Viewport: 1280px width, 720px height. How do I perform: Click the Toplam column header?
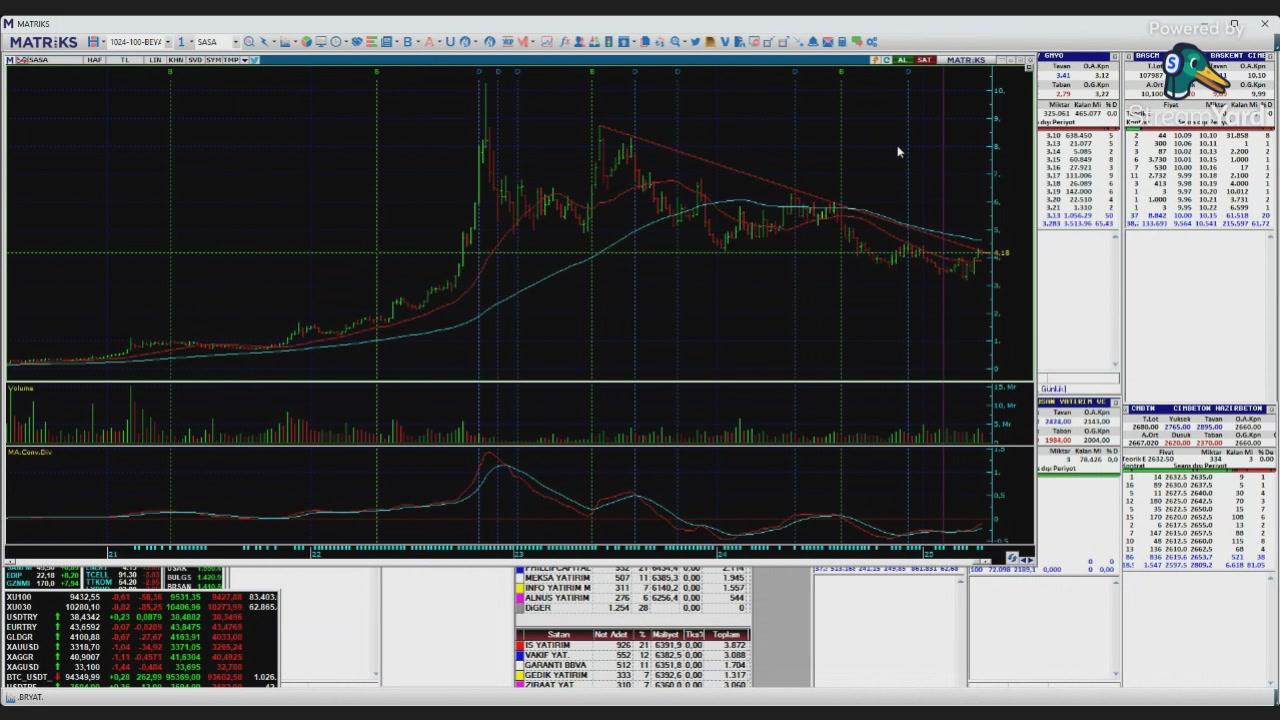pyautogui.click(x=727, y=634)
